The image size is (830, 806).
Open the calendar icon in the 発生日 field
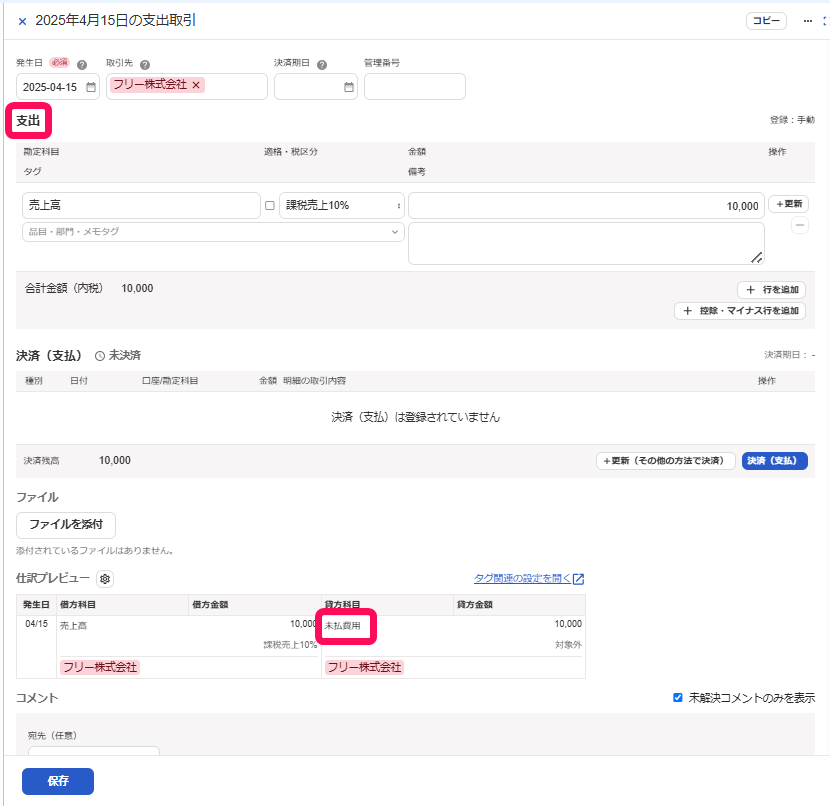click(x=91, y=87)
